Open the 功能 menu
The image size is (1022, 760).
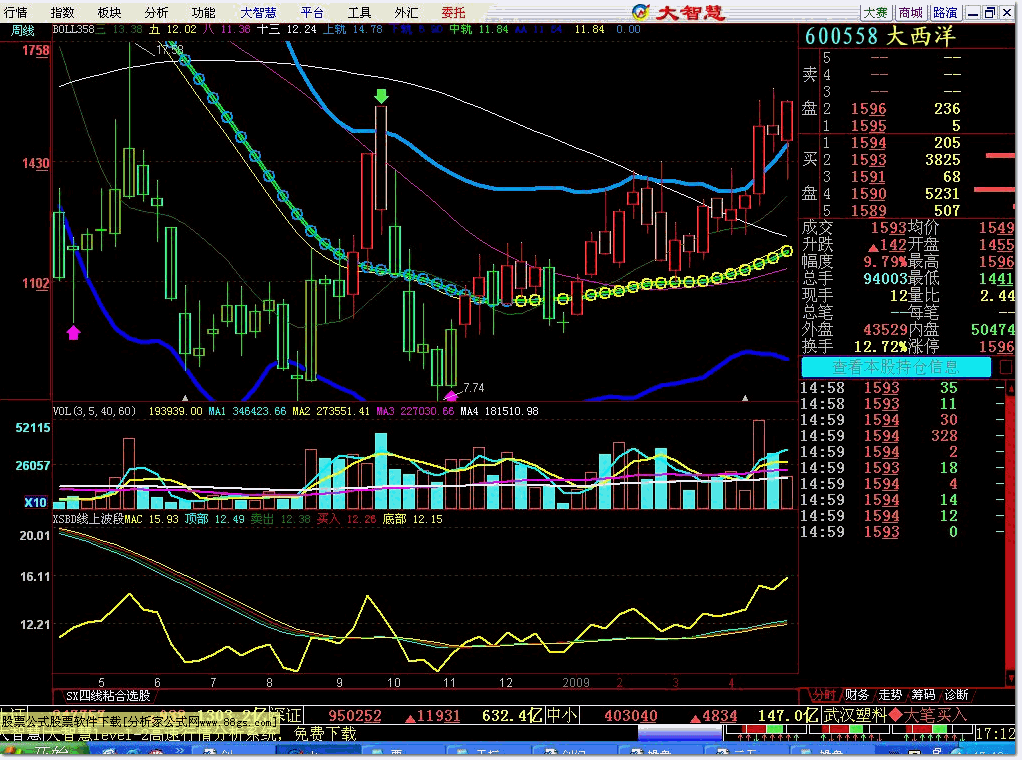203,12
